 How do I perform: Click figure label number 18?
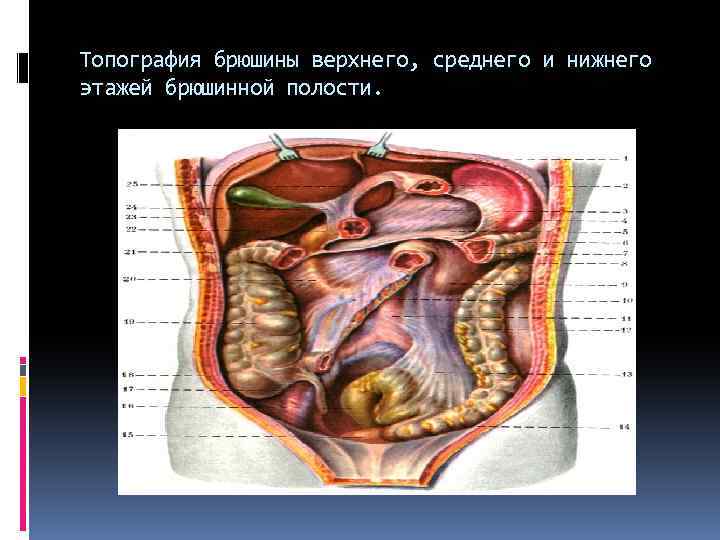tap(128, 375)
